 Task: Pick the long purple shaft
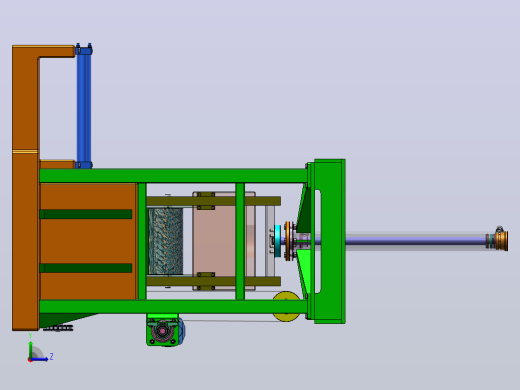pos(415,241)
